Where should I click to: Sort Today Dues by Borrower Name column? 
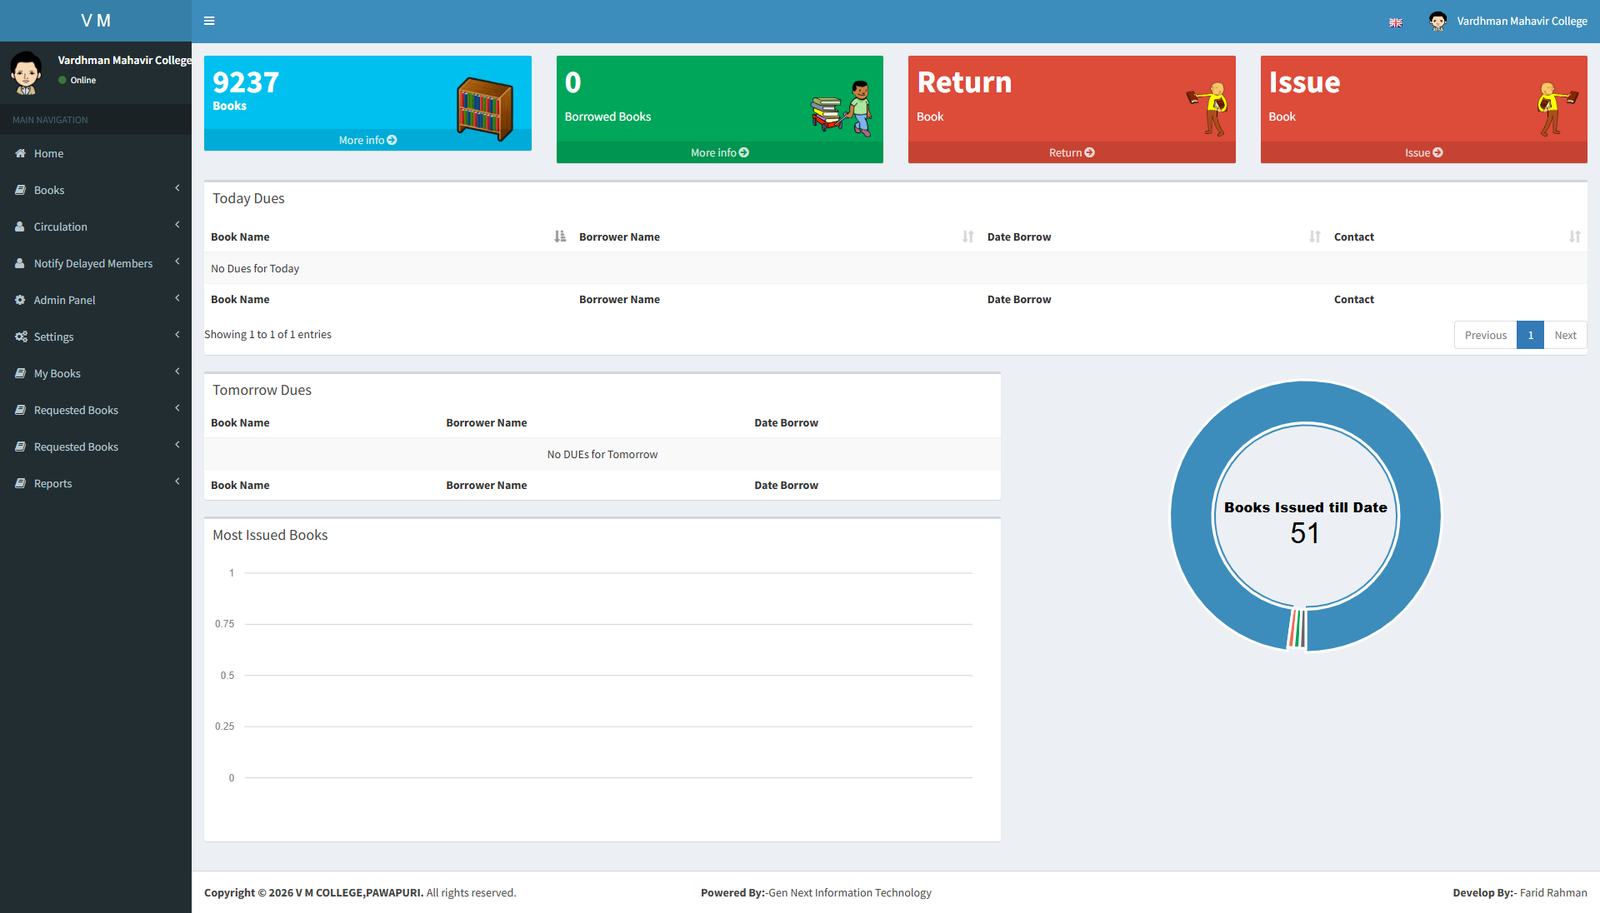770,237
